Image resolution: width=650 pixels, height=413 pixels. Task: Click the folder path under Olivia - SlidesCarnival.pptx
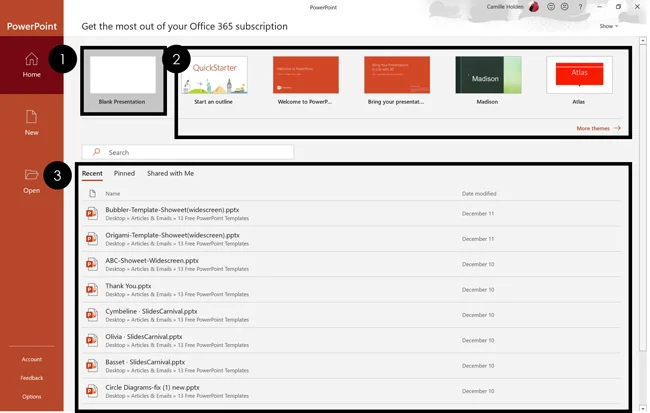pyautogui.click(x=177, y=345)
